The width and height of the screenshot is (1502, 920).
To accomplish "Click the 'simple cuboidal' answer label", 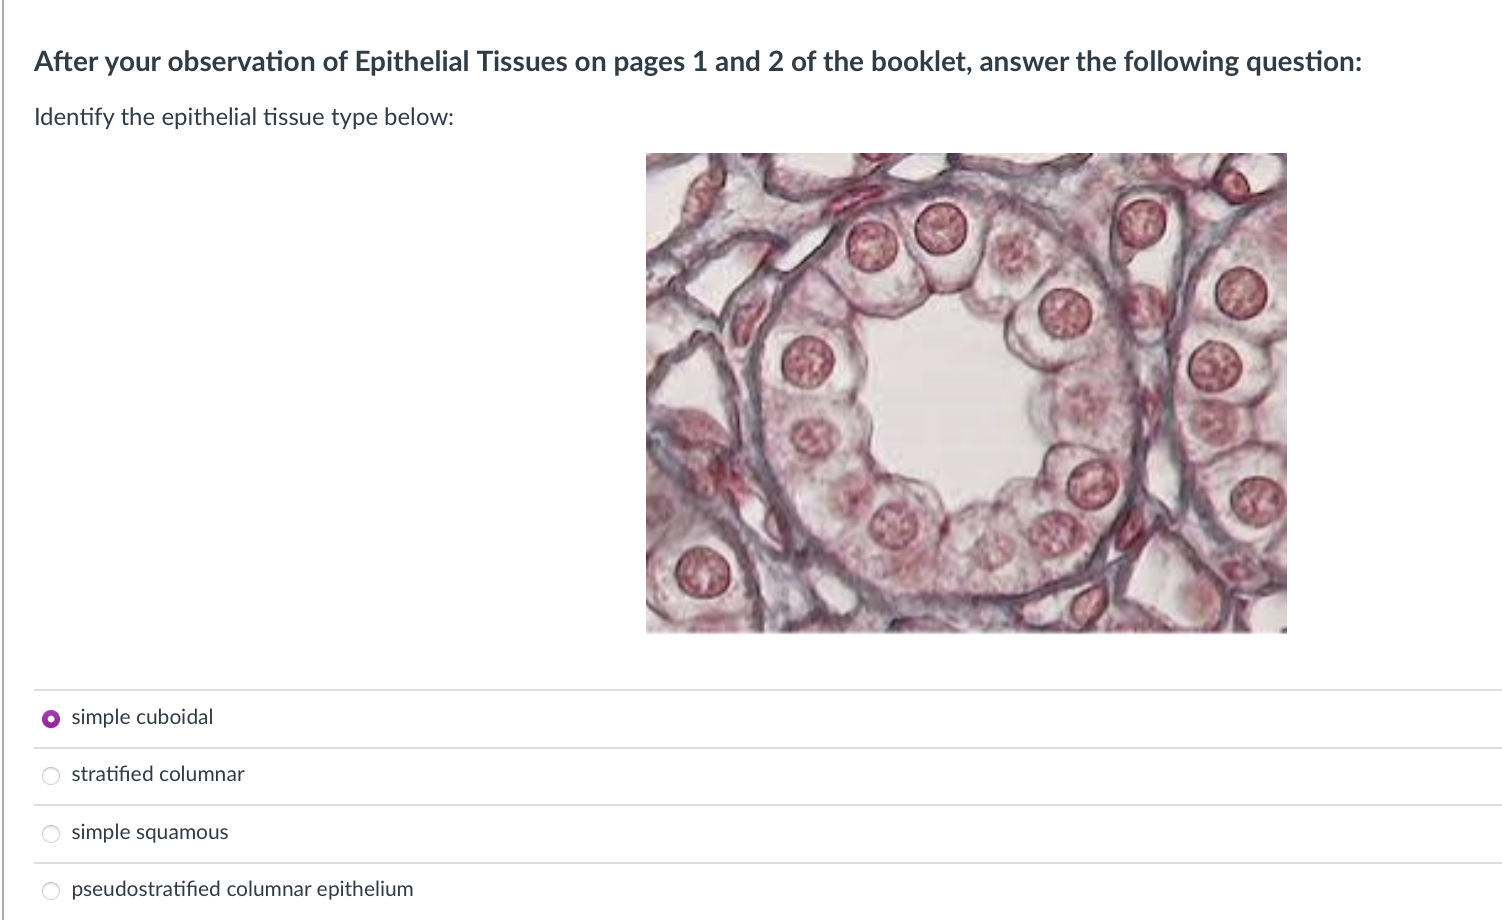I will (x=143, y=717).
